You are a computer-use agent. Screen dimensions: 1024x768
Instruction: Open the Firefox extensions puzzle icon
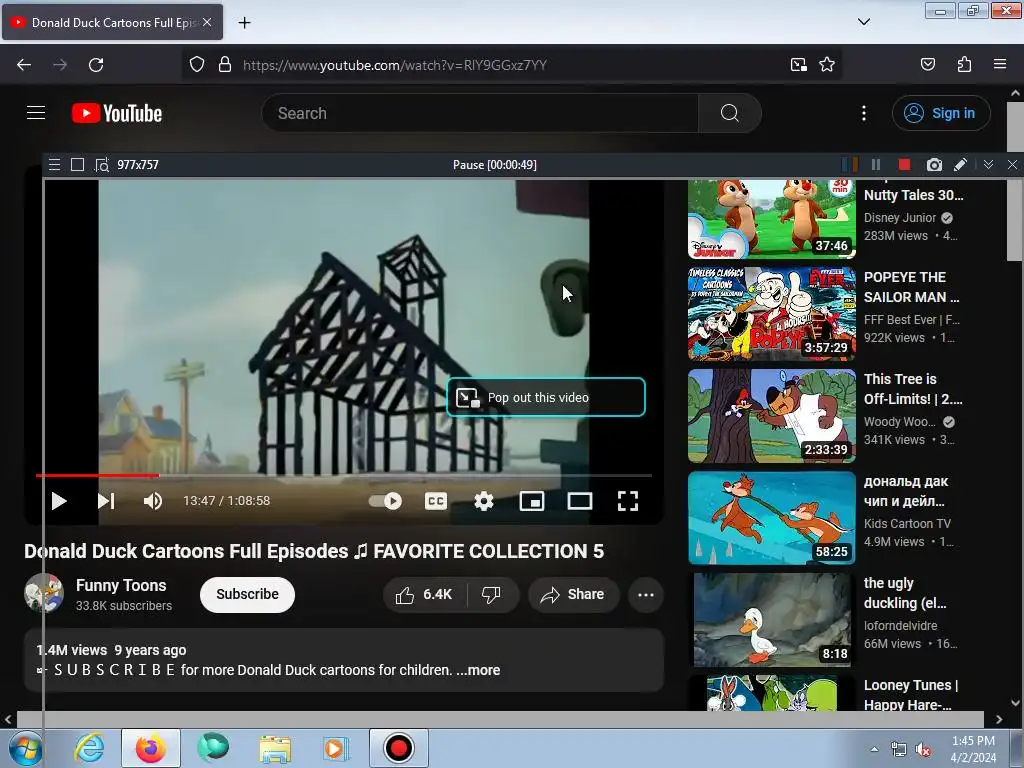coord(964,65)
